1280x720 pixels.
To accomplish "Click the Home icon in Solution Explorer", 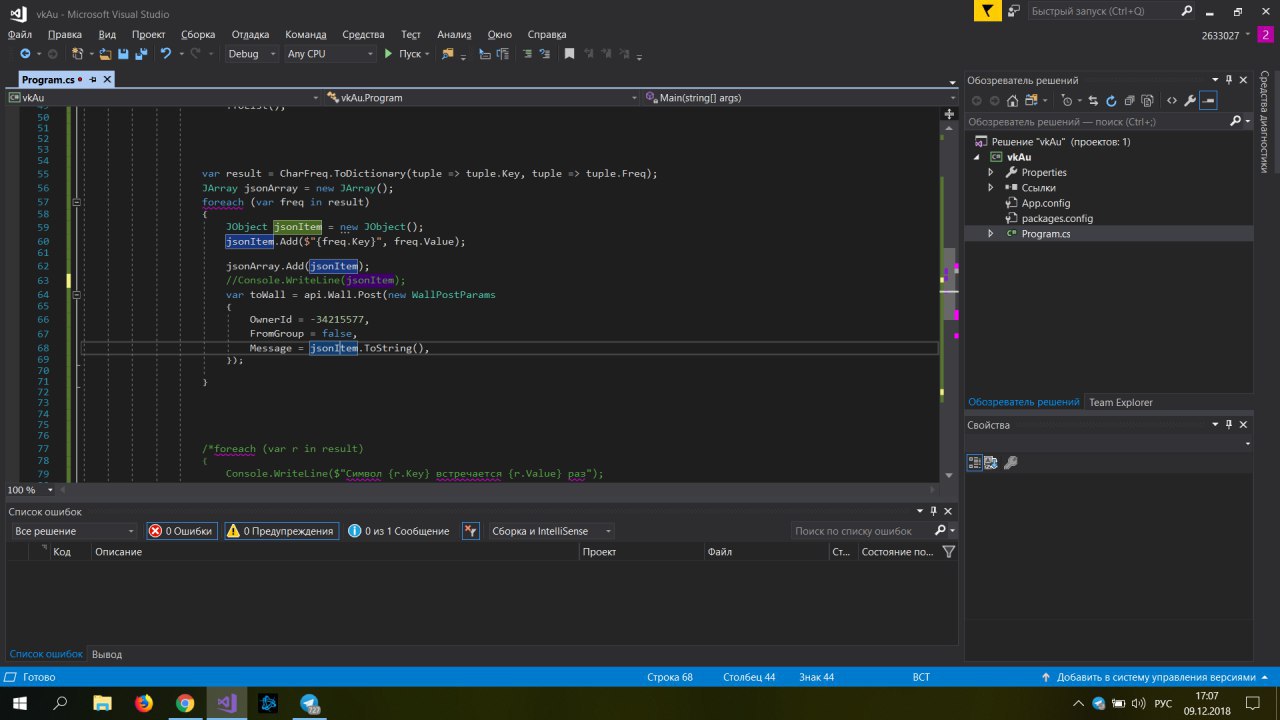I will [1013, 100].
